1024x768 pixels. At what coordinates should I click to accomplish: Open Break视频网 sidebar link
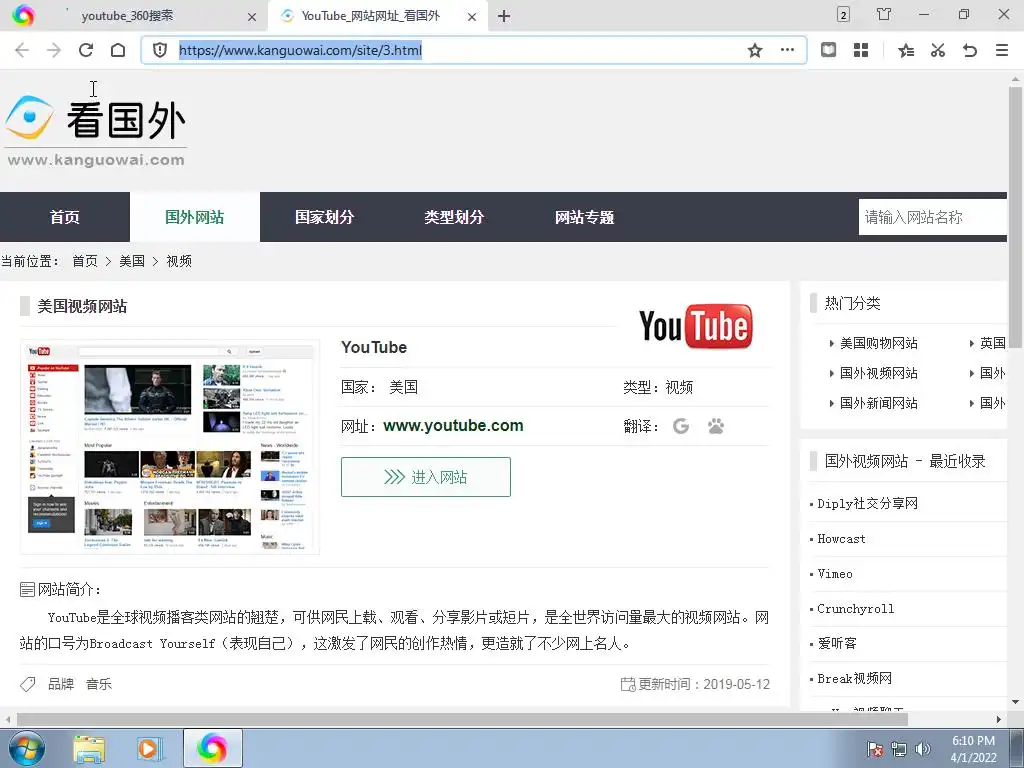point(854,679)
